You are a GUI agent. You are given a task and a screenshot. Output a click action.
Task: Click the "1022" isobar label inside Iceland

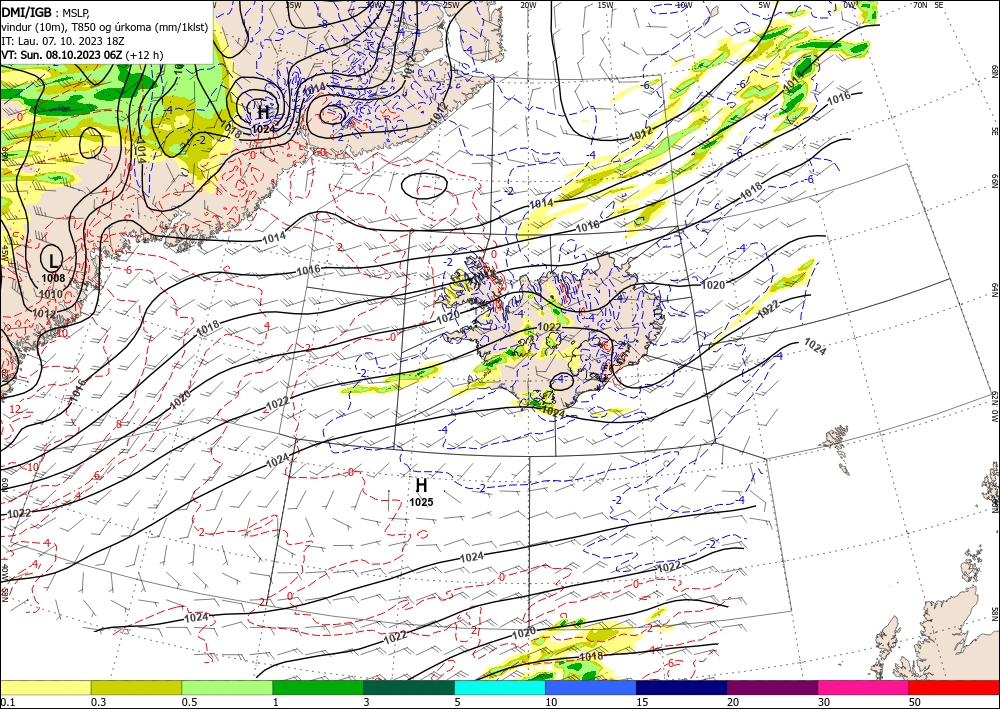coord(549,327)
